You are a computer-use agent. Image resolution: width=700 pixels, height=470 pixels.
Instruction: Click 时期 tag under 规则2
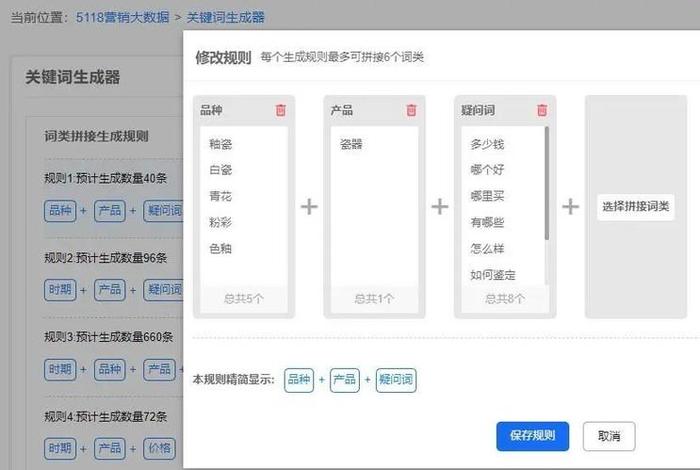tap(60, 290)
